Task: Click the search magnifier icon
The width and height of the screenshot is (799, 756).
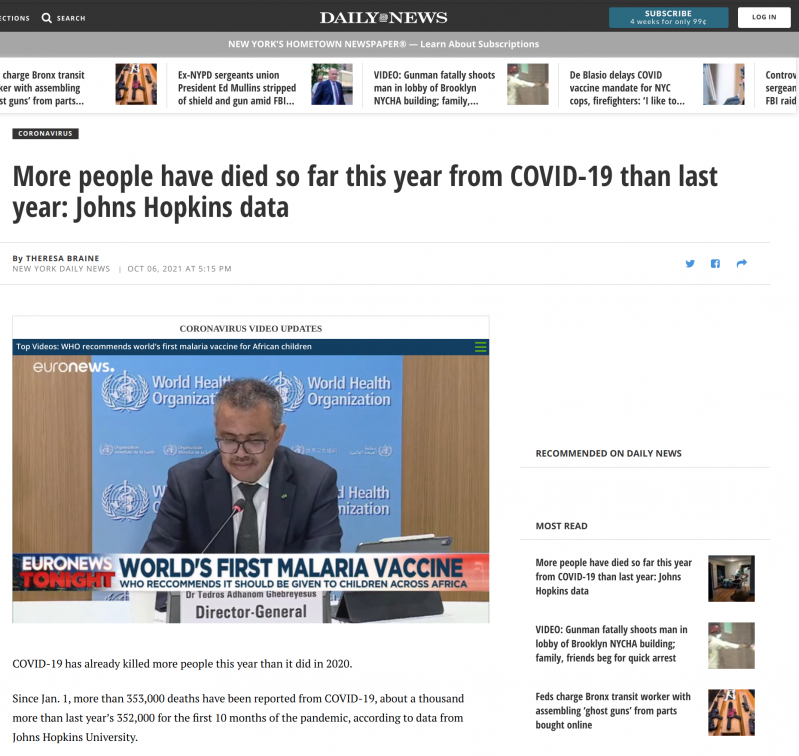Action: [x=46, y=18]
